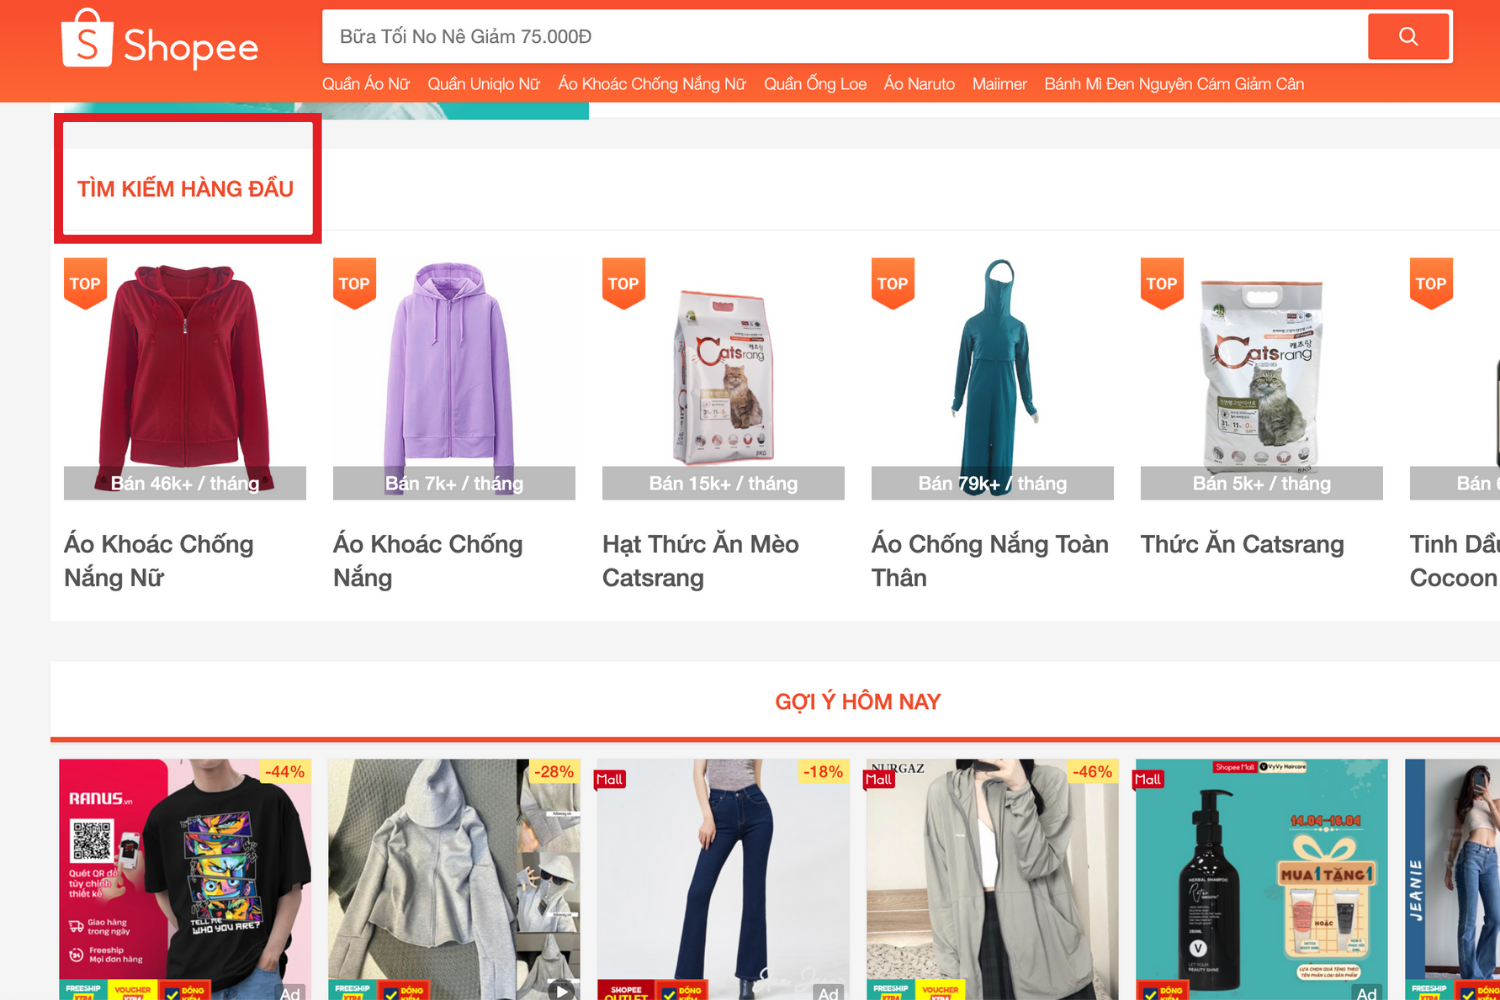Open the Catsrang cat food bag thumbnail selling 15k+
This screenshot has width=1500, height=1000.
pos(723,379)
